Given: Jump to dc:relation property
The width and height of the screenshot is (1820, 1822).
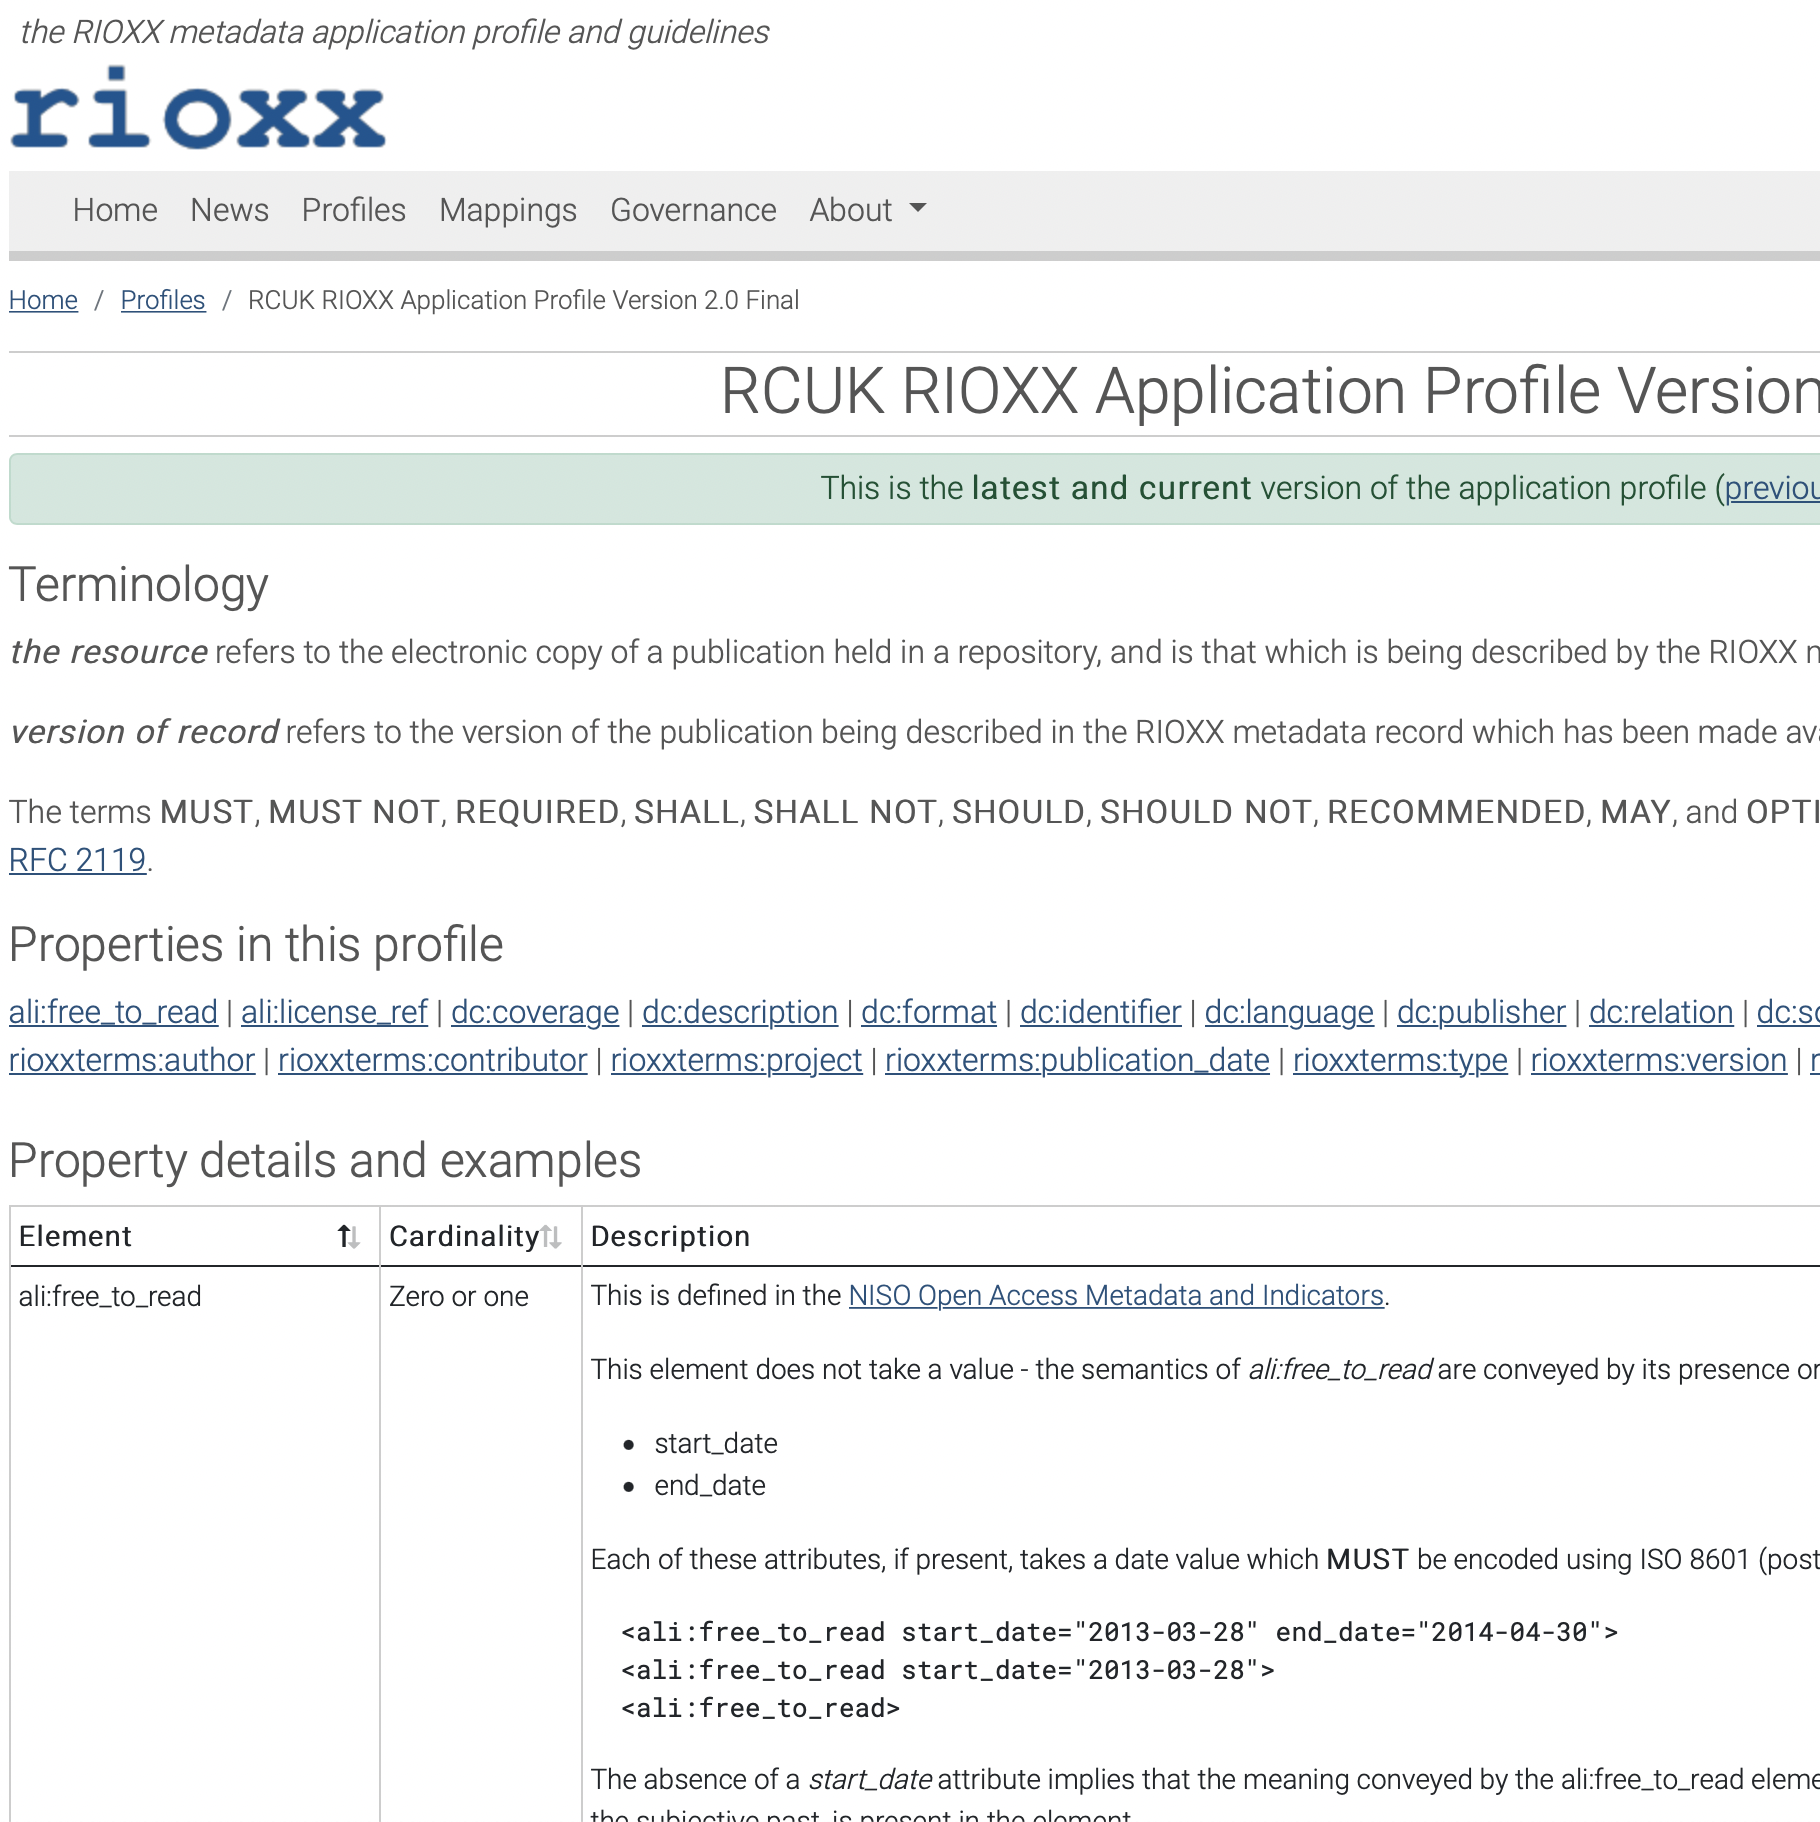Looking at the screenshot, I should pyautogui.click(x=1661, y=1012).
